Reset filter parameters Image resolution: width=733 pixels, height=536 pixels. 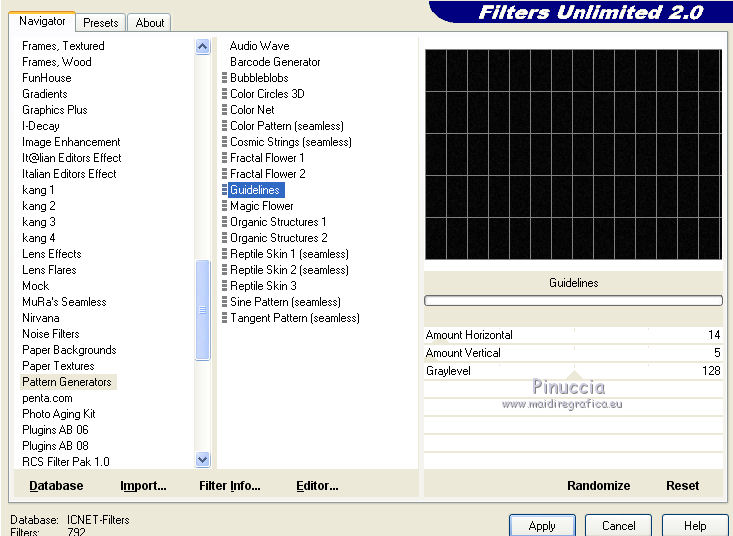point(683,486)
